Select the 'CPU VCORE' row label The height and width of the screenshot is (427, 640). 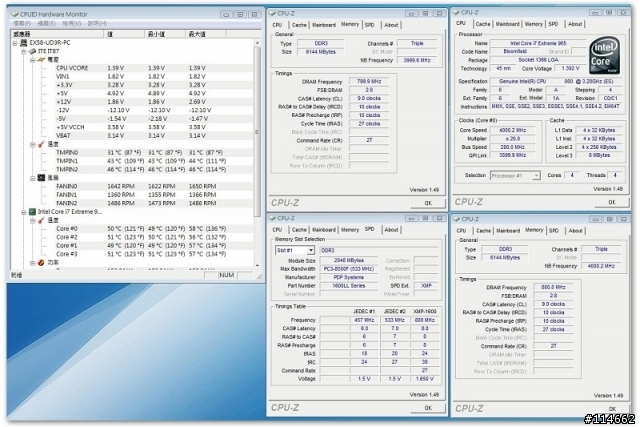click(72, 68)
